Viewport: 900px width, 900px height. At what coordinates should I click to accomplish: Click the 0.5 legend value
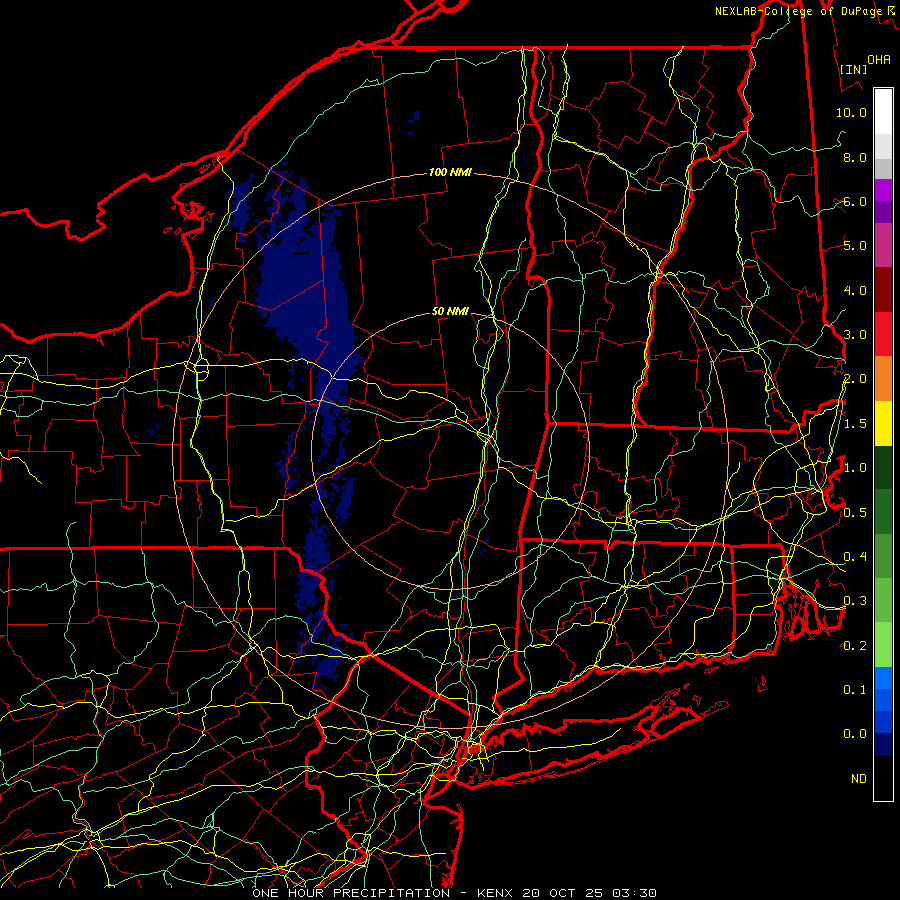tap(855, 512)
